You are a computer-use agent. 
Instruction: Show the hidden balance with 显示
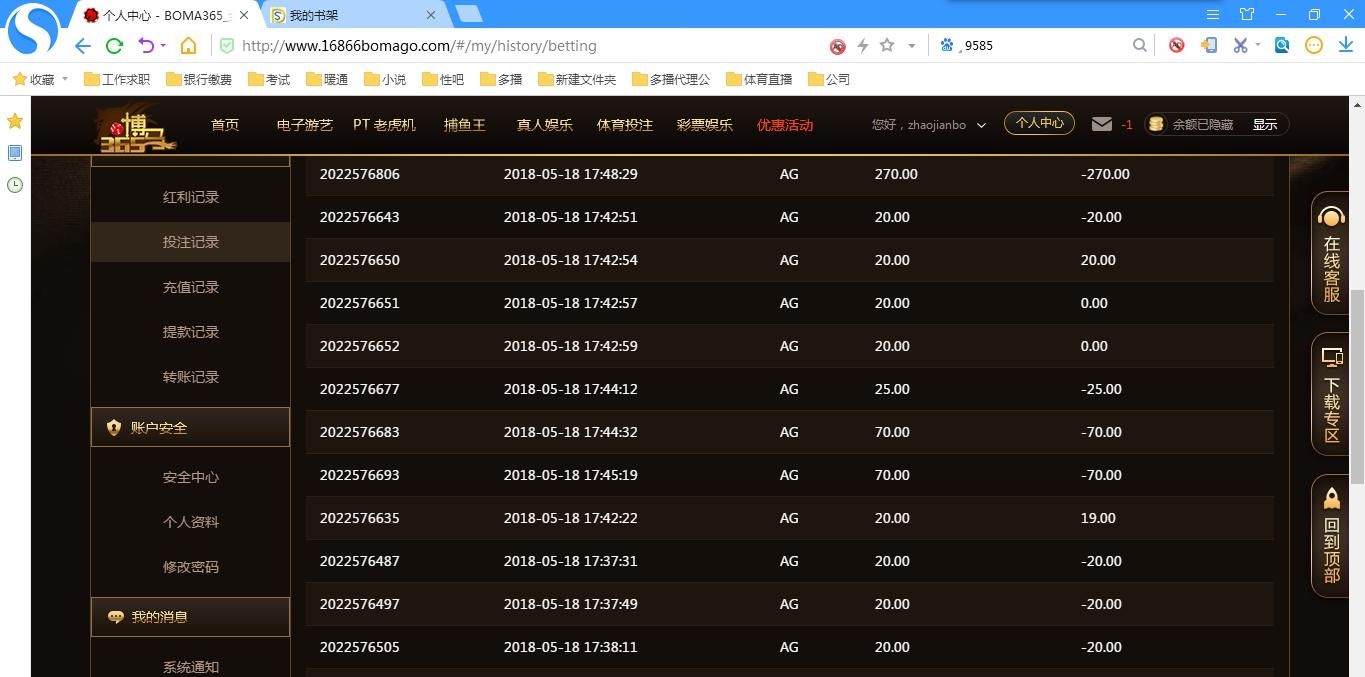[x=1265, y=125]
